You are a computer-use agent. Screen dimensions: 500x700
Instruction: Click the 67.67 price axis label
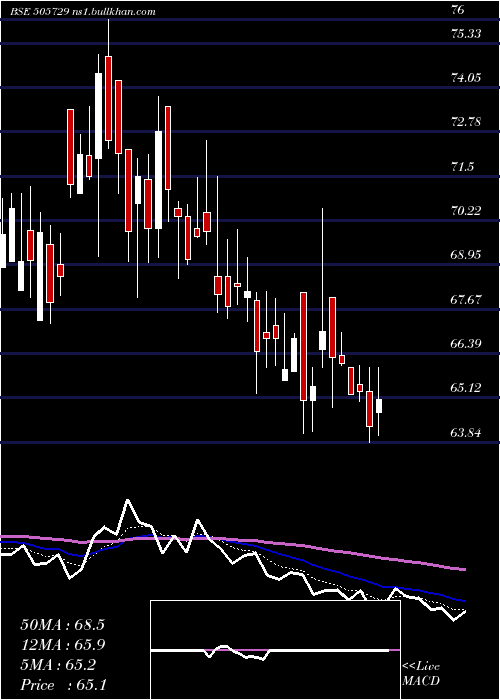click(466, 300)
